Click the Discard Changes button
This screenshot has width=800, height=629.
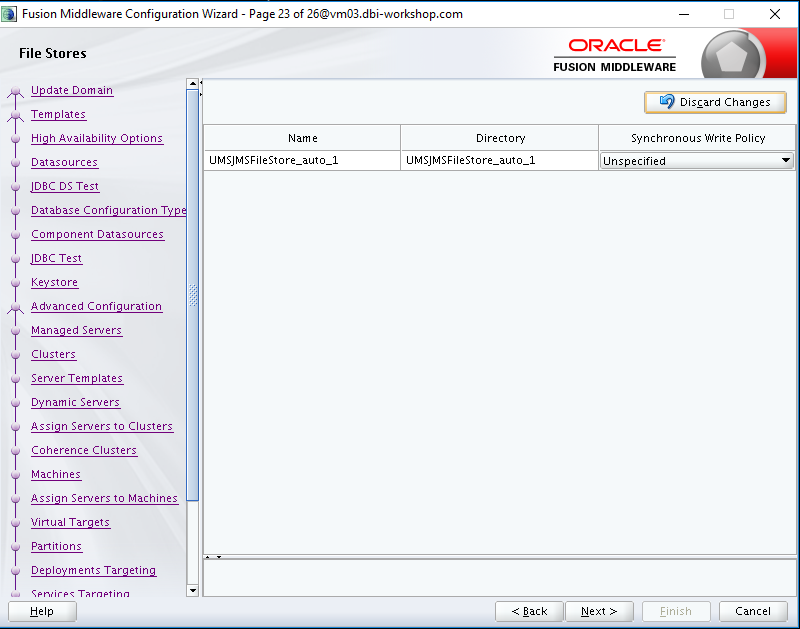coord(715,102)
